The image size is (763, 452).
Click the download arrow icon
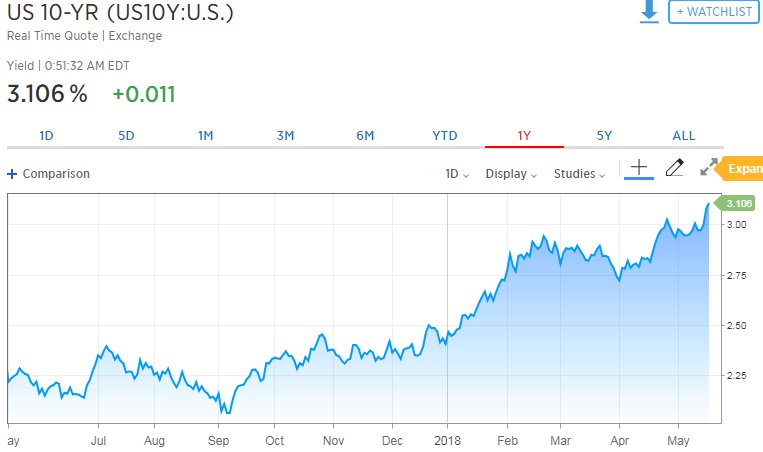[x=650, y=11]
